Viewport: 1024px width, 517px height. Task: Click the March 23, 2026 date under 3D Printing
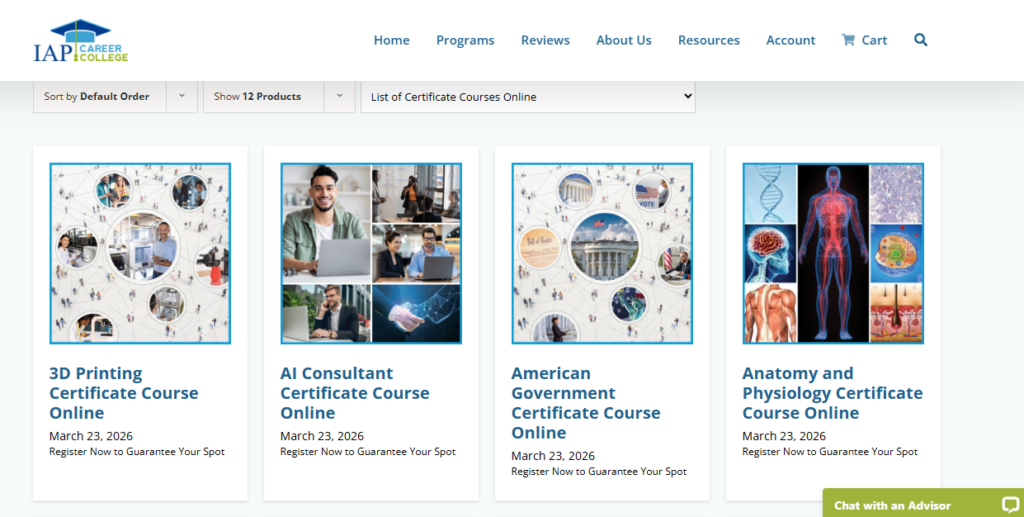tap(91, 436)
